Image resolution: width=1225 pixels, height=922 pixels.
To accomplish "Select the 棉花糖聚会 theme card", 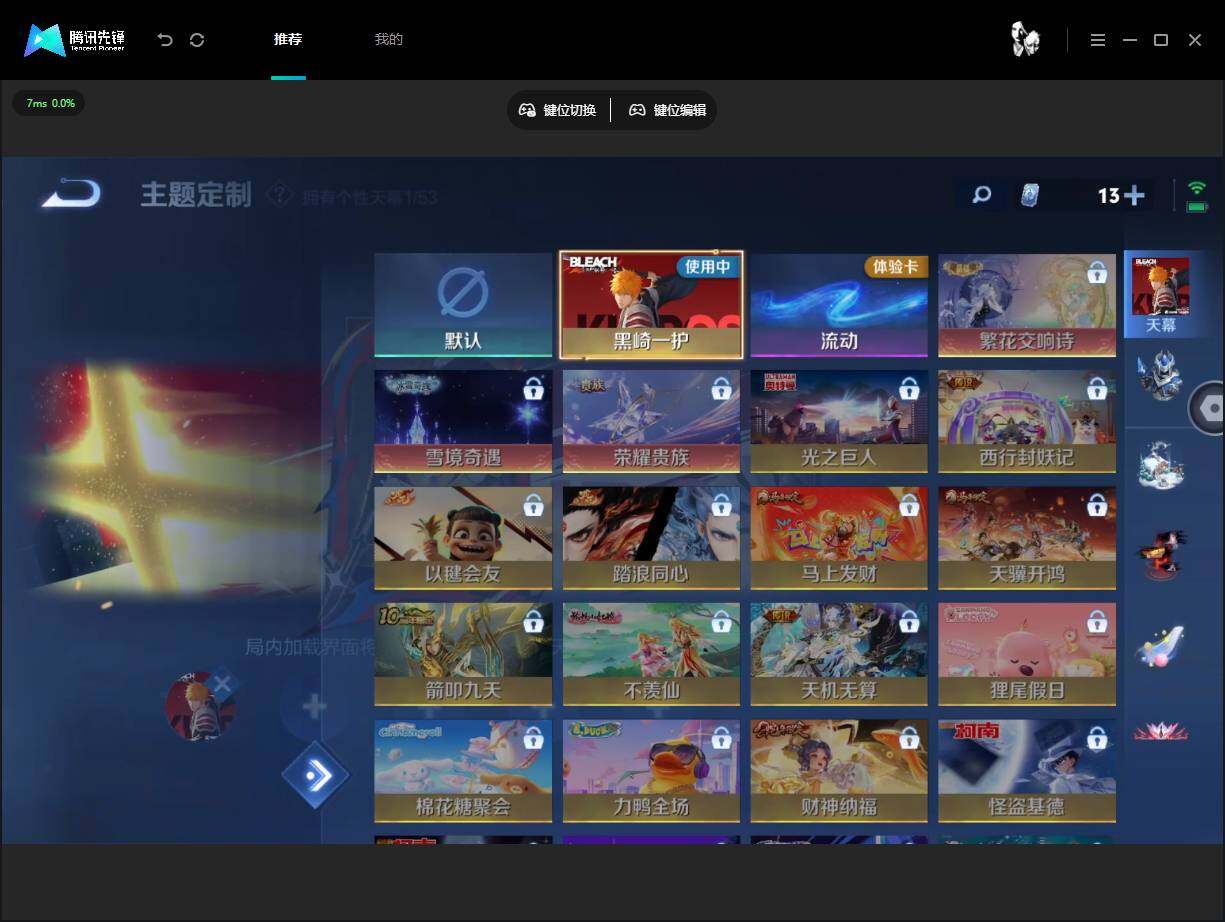I will click(463, 771).
